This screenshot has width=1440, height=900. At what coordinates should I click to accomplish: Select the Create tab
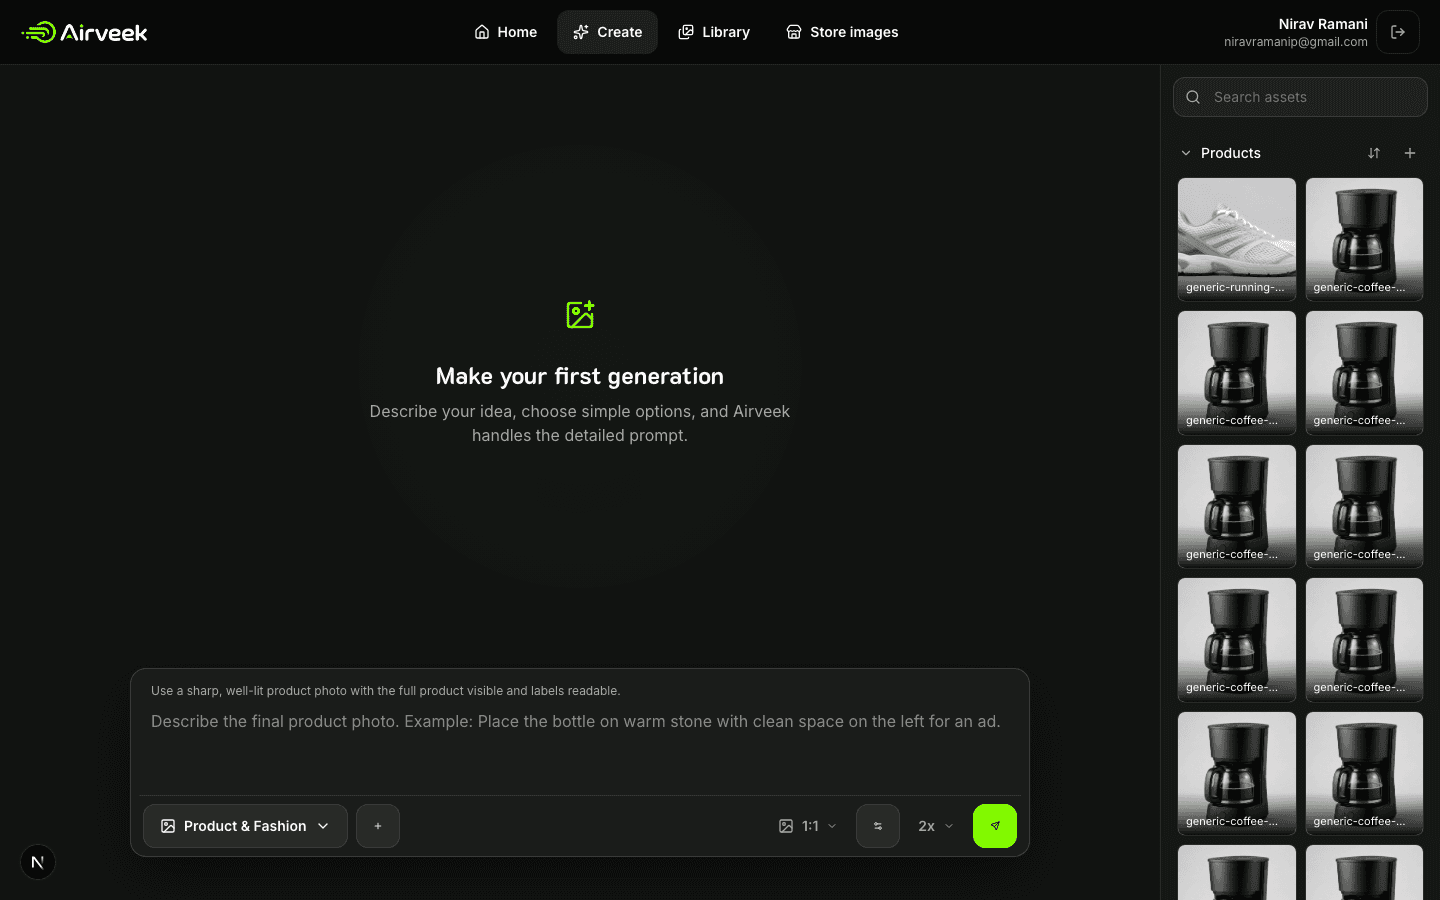point(607,32)
